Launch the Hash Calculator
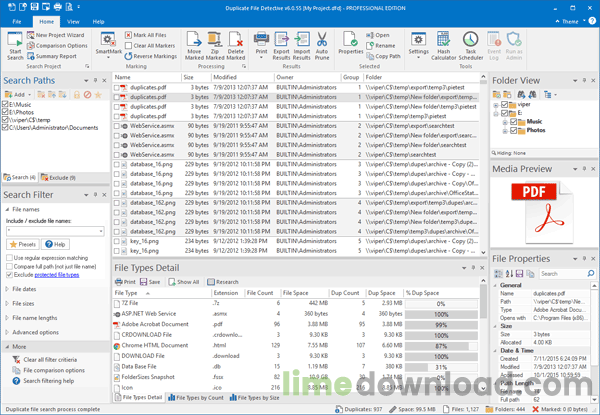 443,46
